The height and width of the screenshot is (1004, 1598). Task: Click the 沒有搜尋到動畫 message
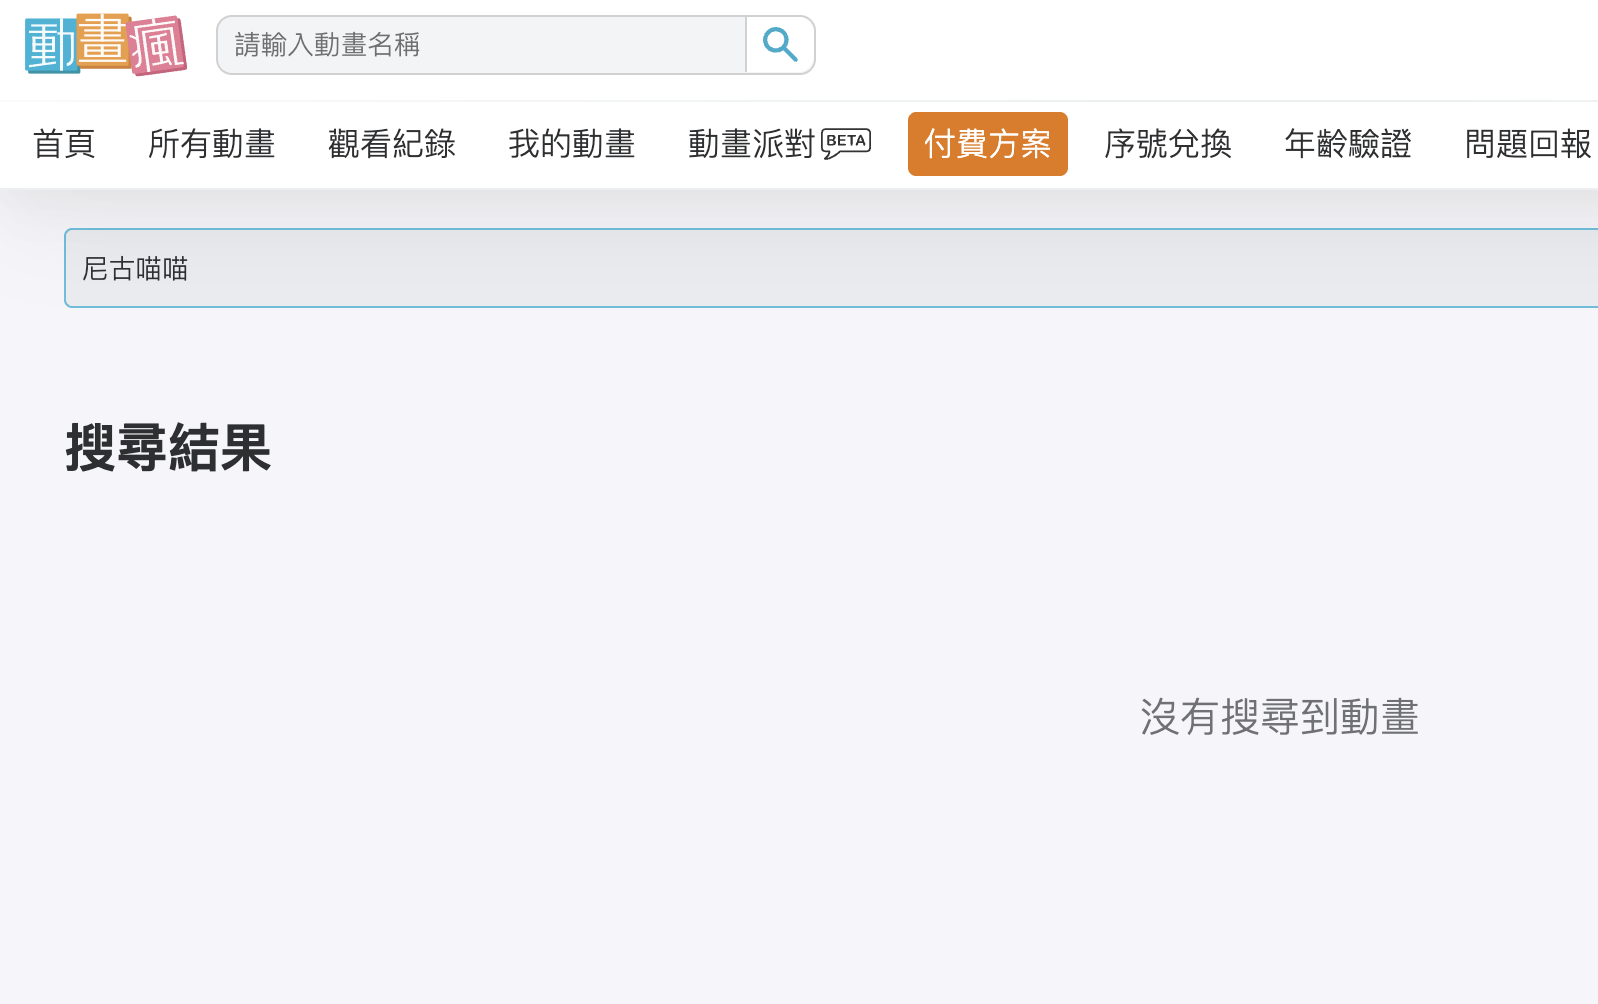(x=1280, y=717)
